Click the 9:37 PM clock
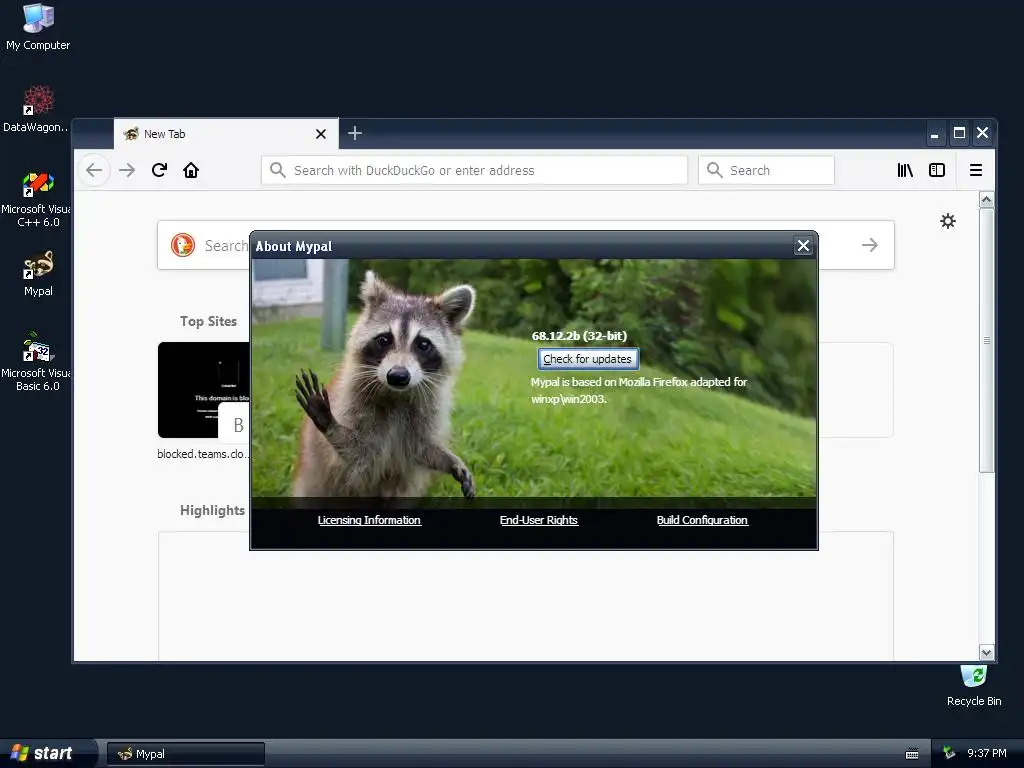 [x=987, y=754]
